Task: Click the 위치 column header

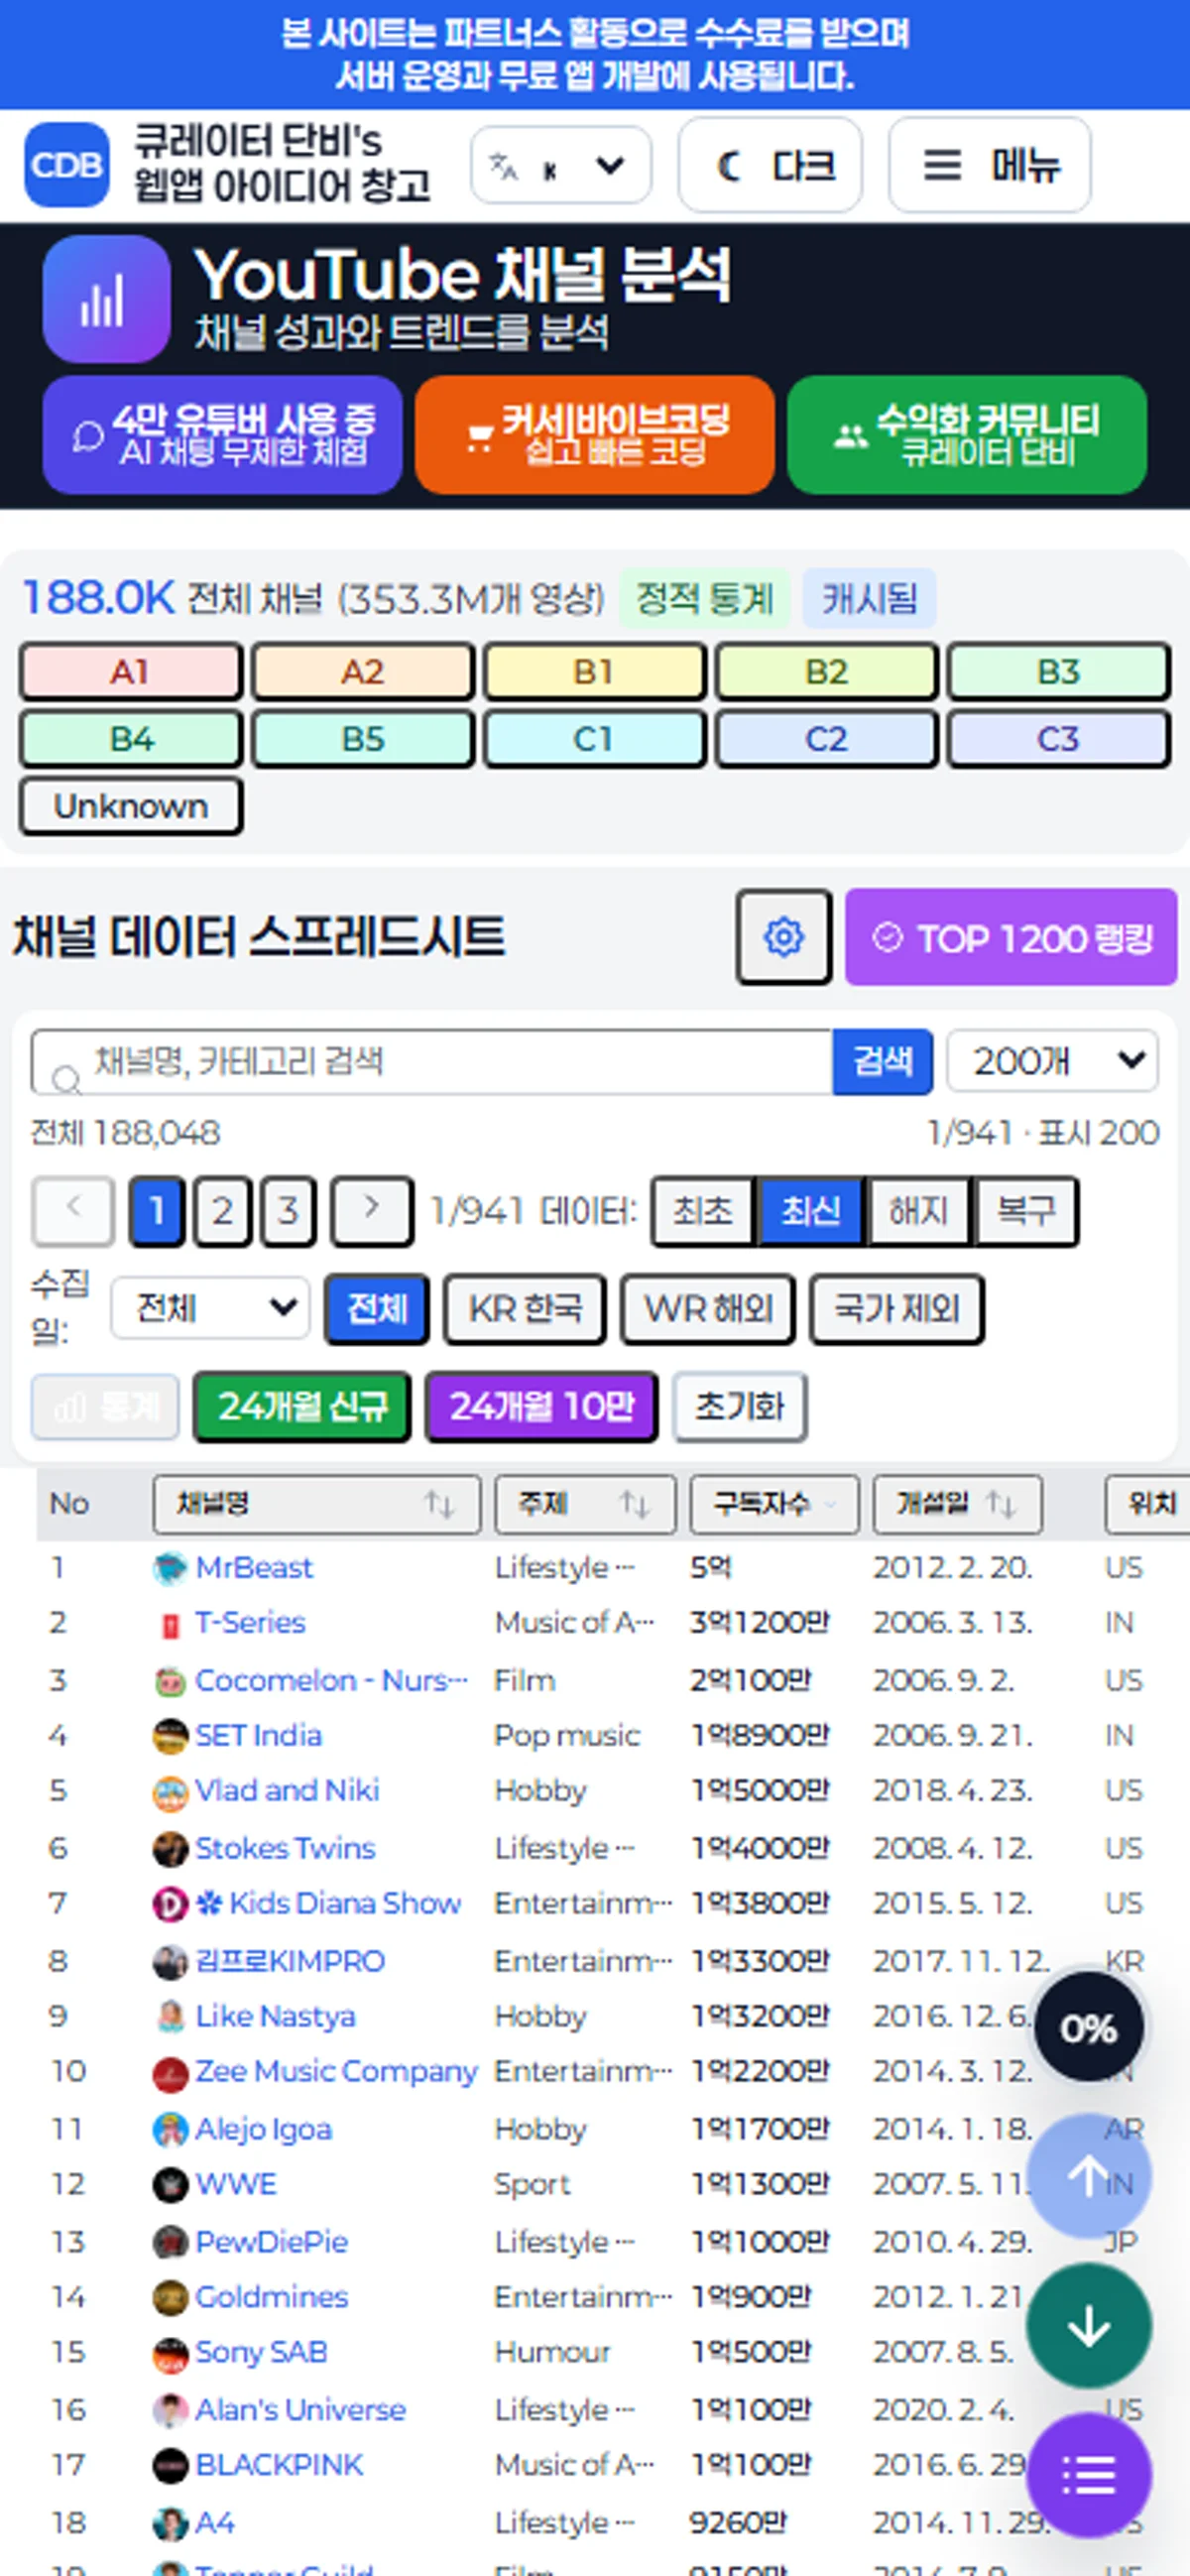Action: pyautogui.click(x=1150, y=1503)
